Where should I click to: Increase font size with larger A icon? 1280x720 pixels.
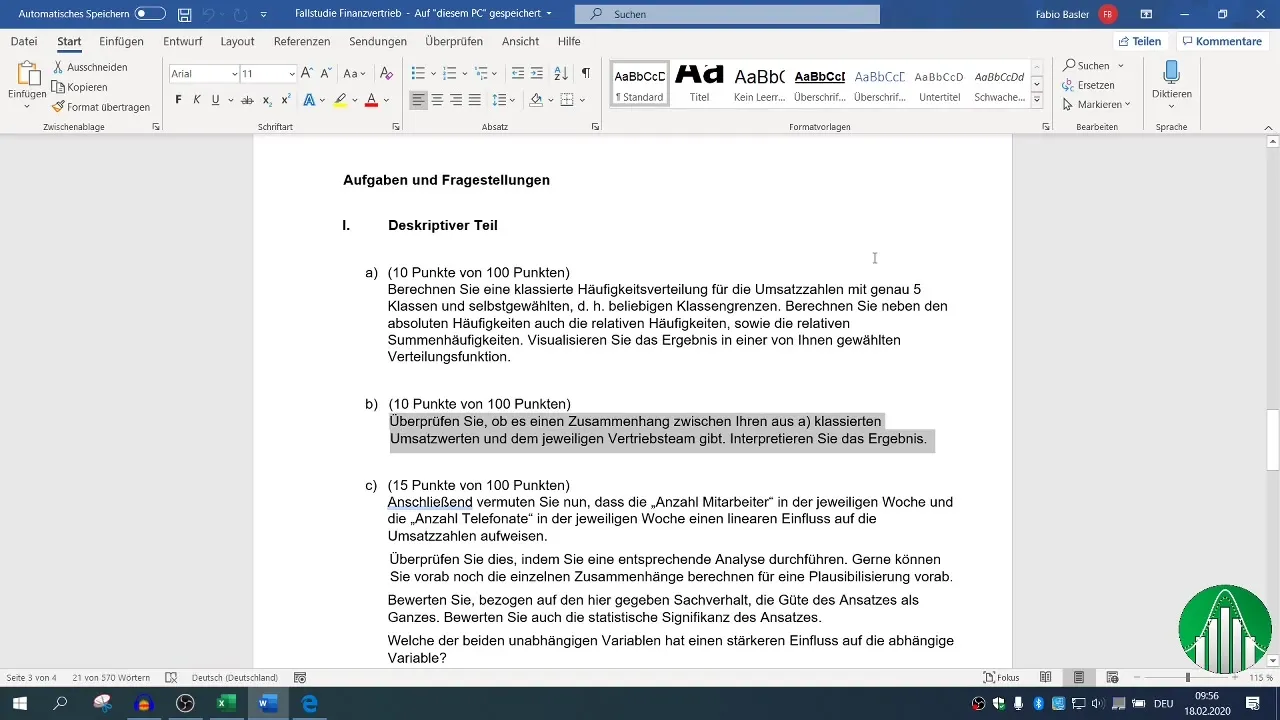[307, 74]
